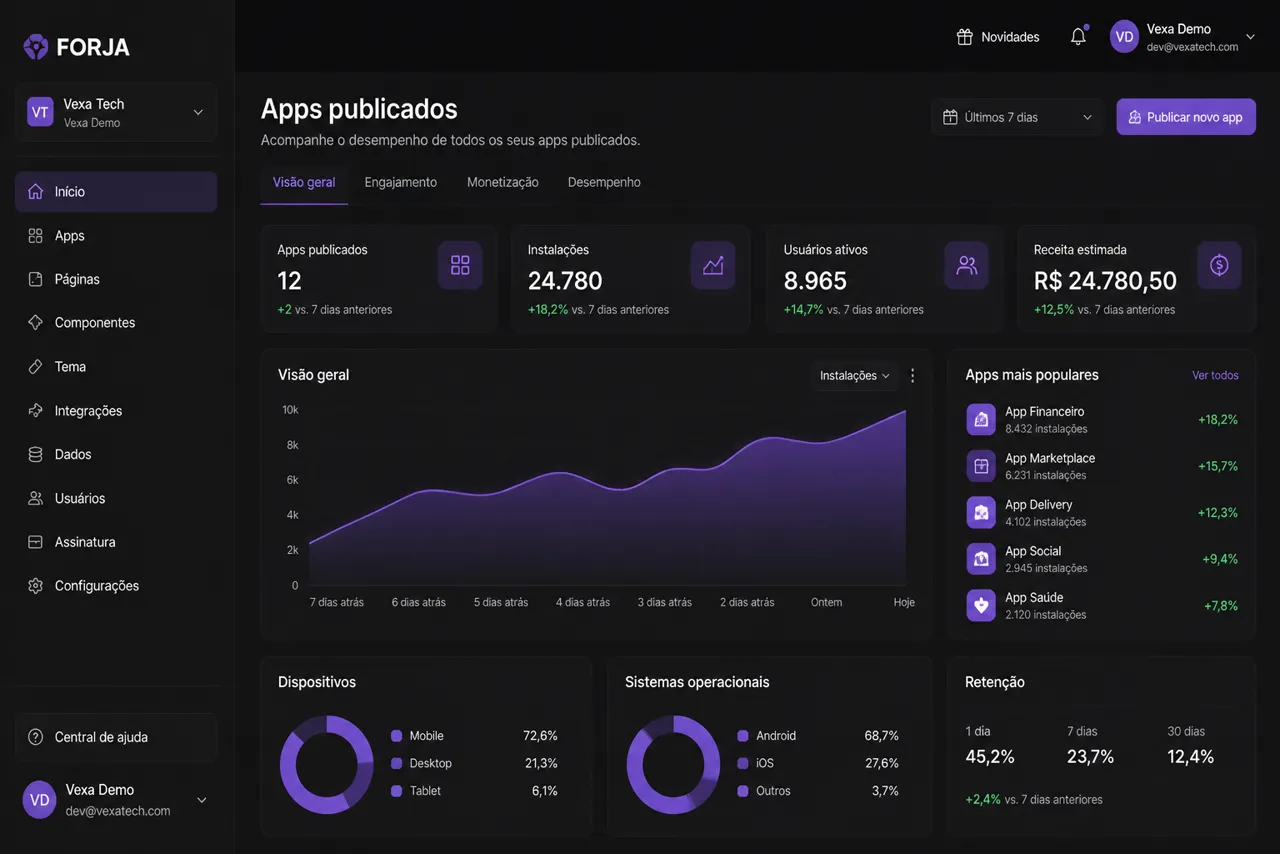Click the App Marketplace name text

1050,459
